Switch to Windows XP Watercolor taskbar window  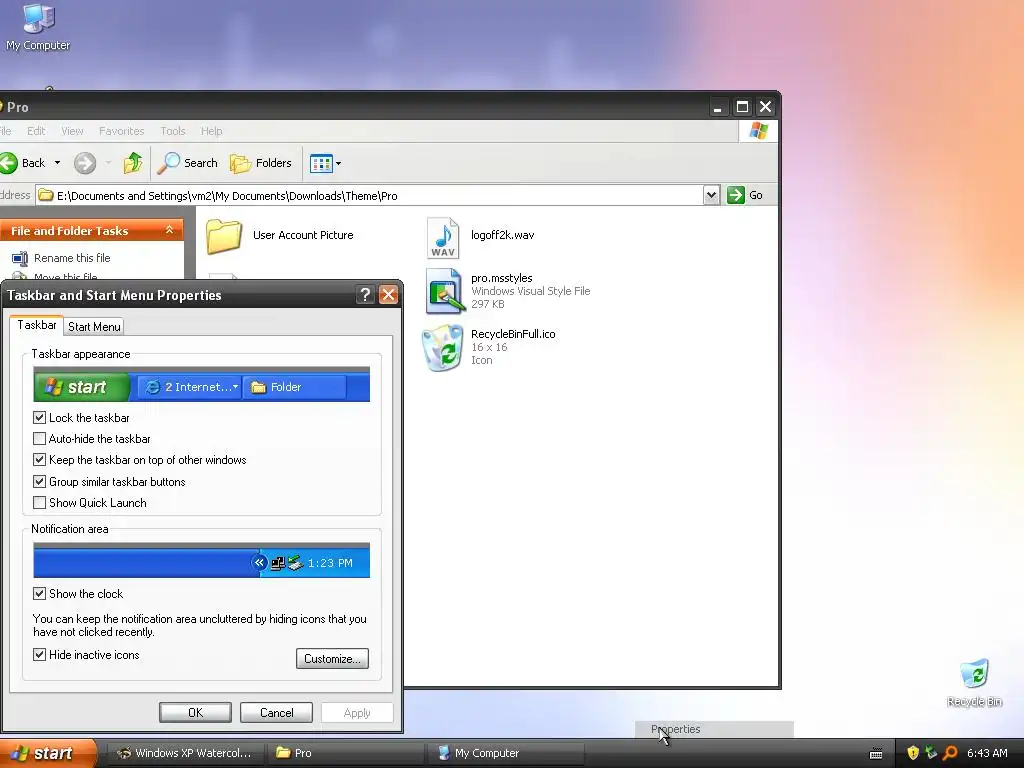(x=185, y=753)
